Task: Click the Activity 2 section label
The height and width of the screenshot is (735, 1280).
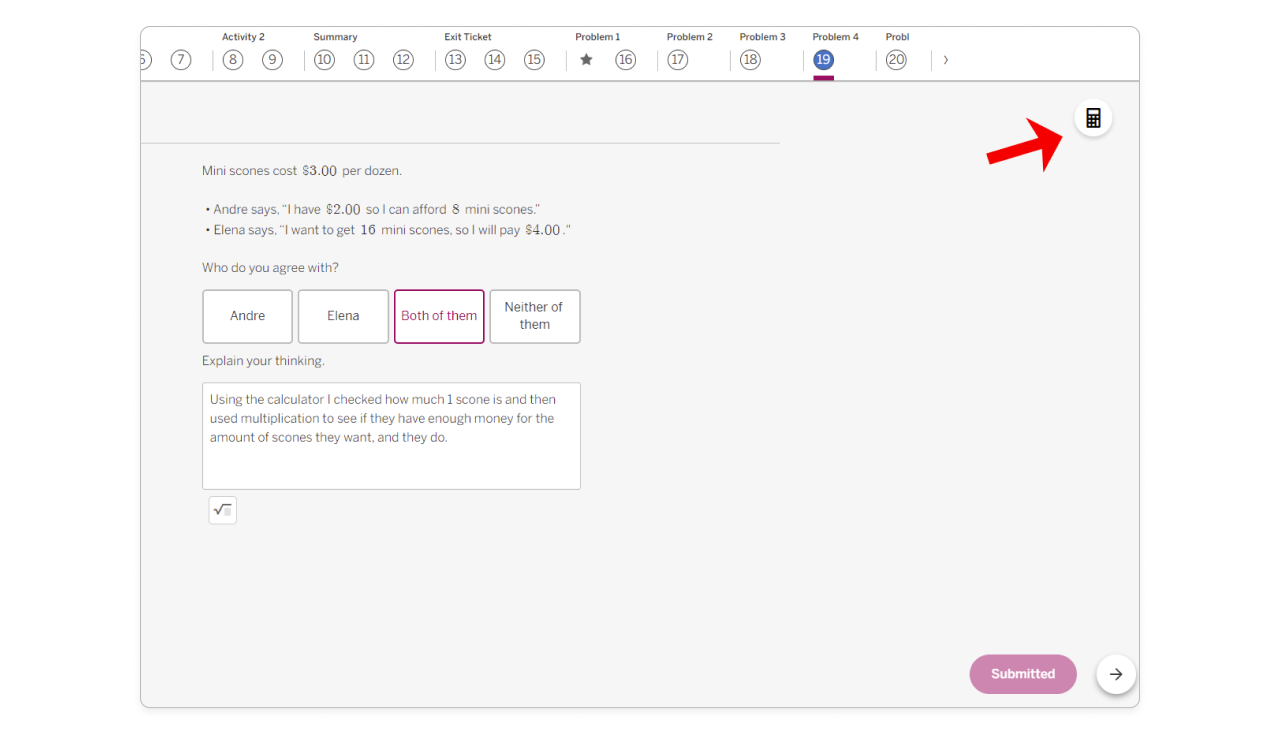Action: tap(243, 37)
